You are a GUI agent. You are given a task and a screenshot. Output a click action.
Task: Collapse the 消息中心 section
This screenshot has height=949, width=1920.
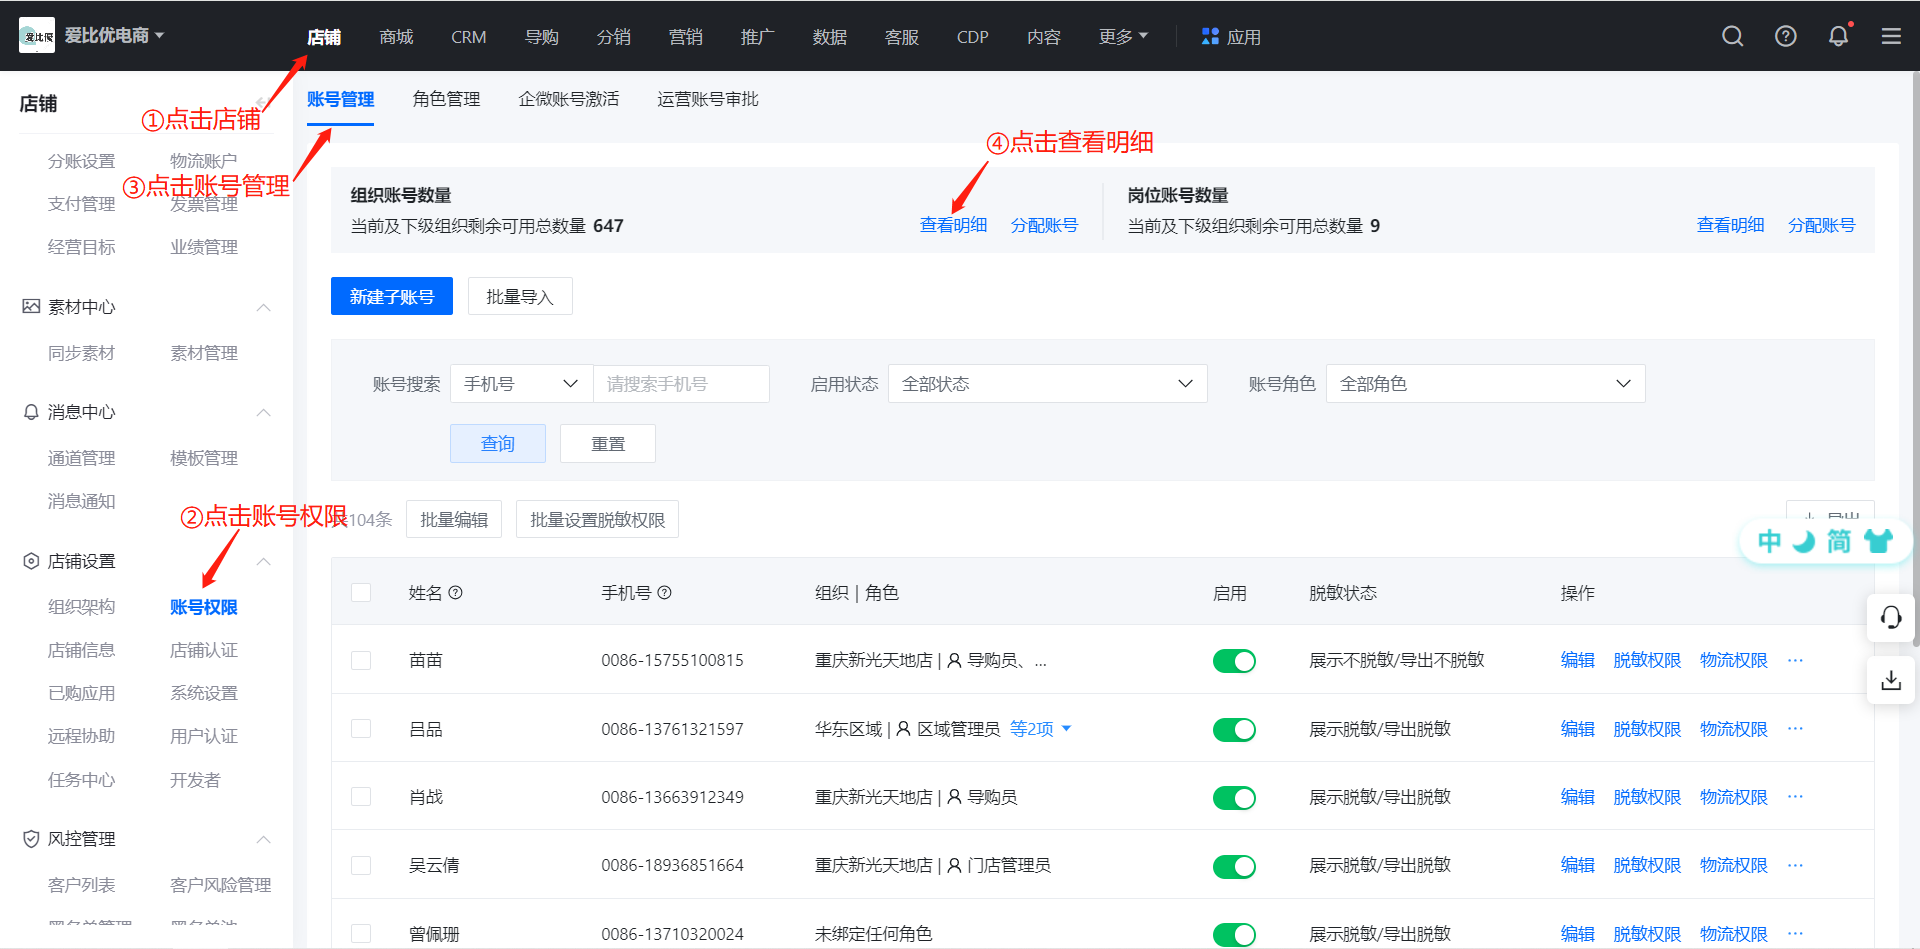pyautogui.click(x=264, y=412)
